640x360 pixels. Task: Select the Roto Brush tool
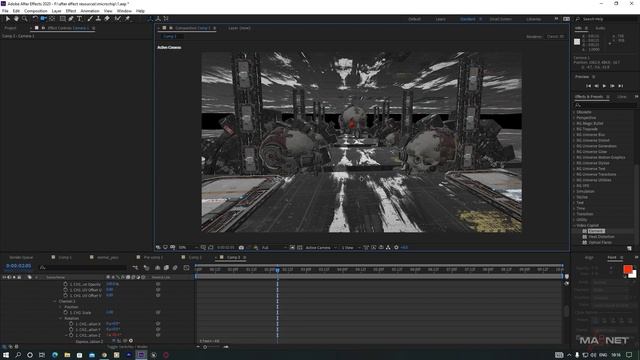pos(118,19)
